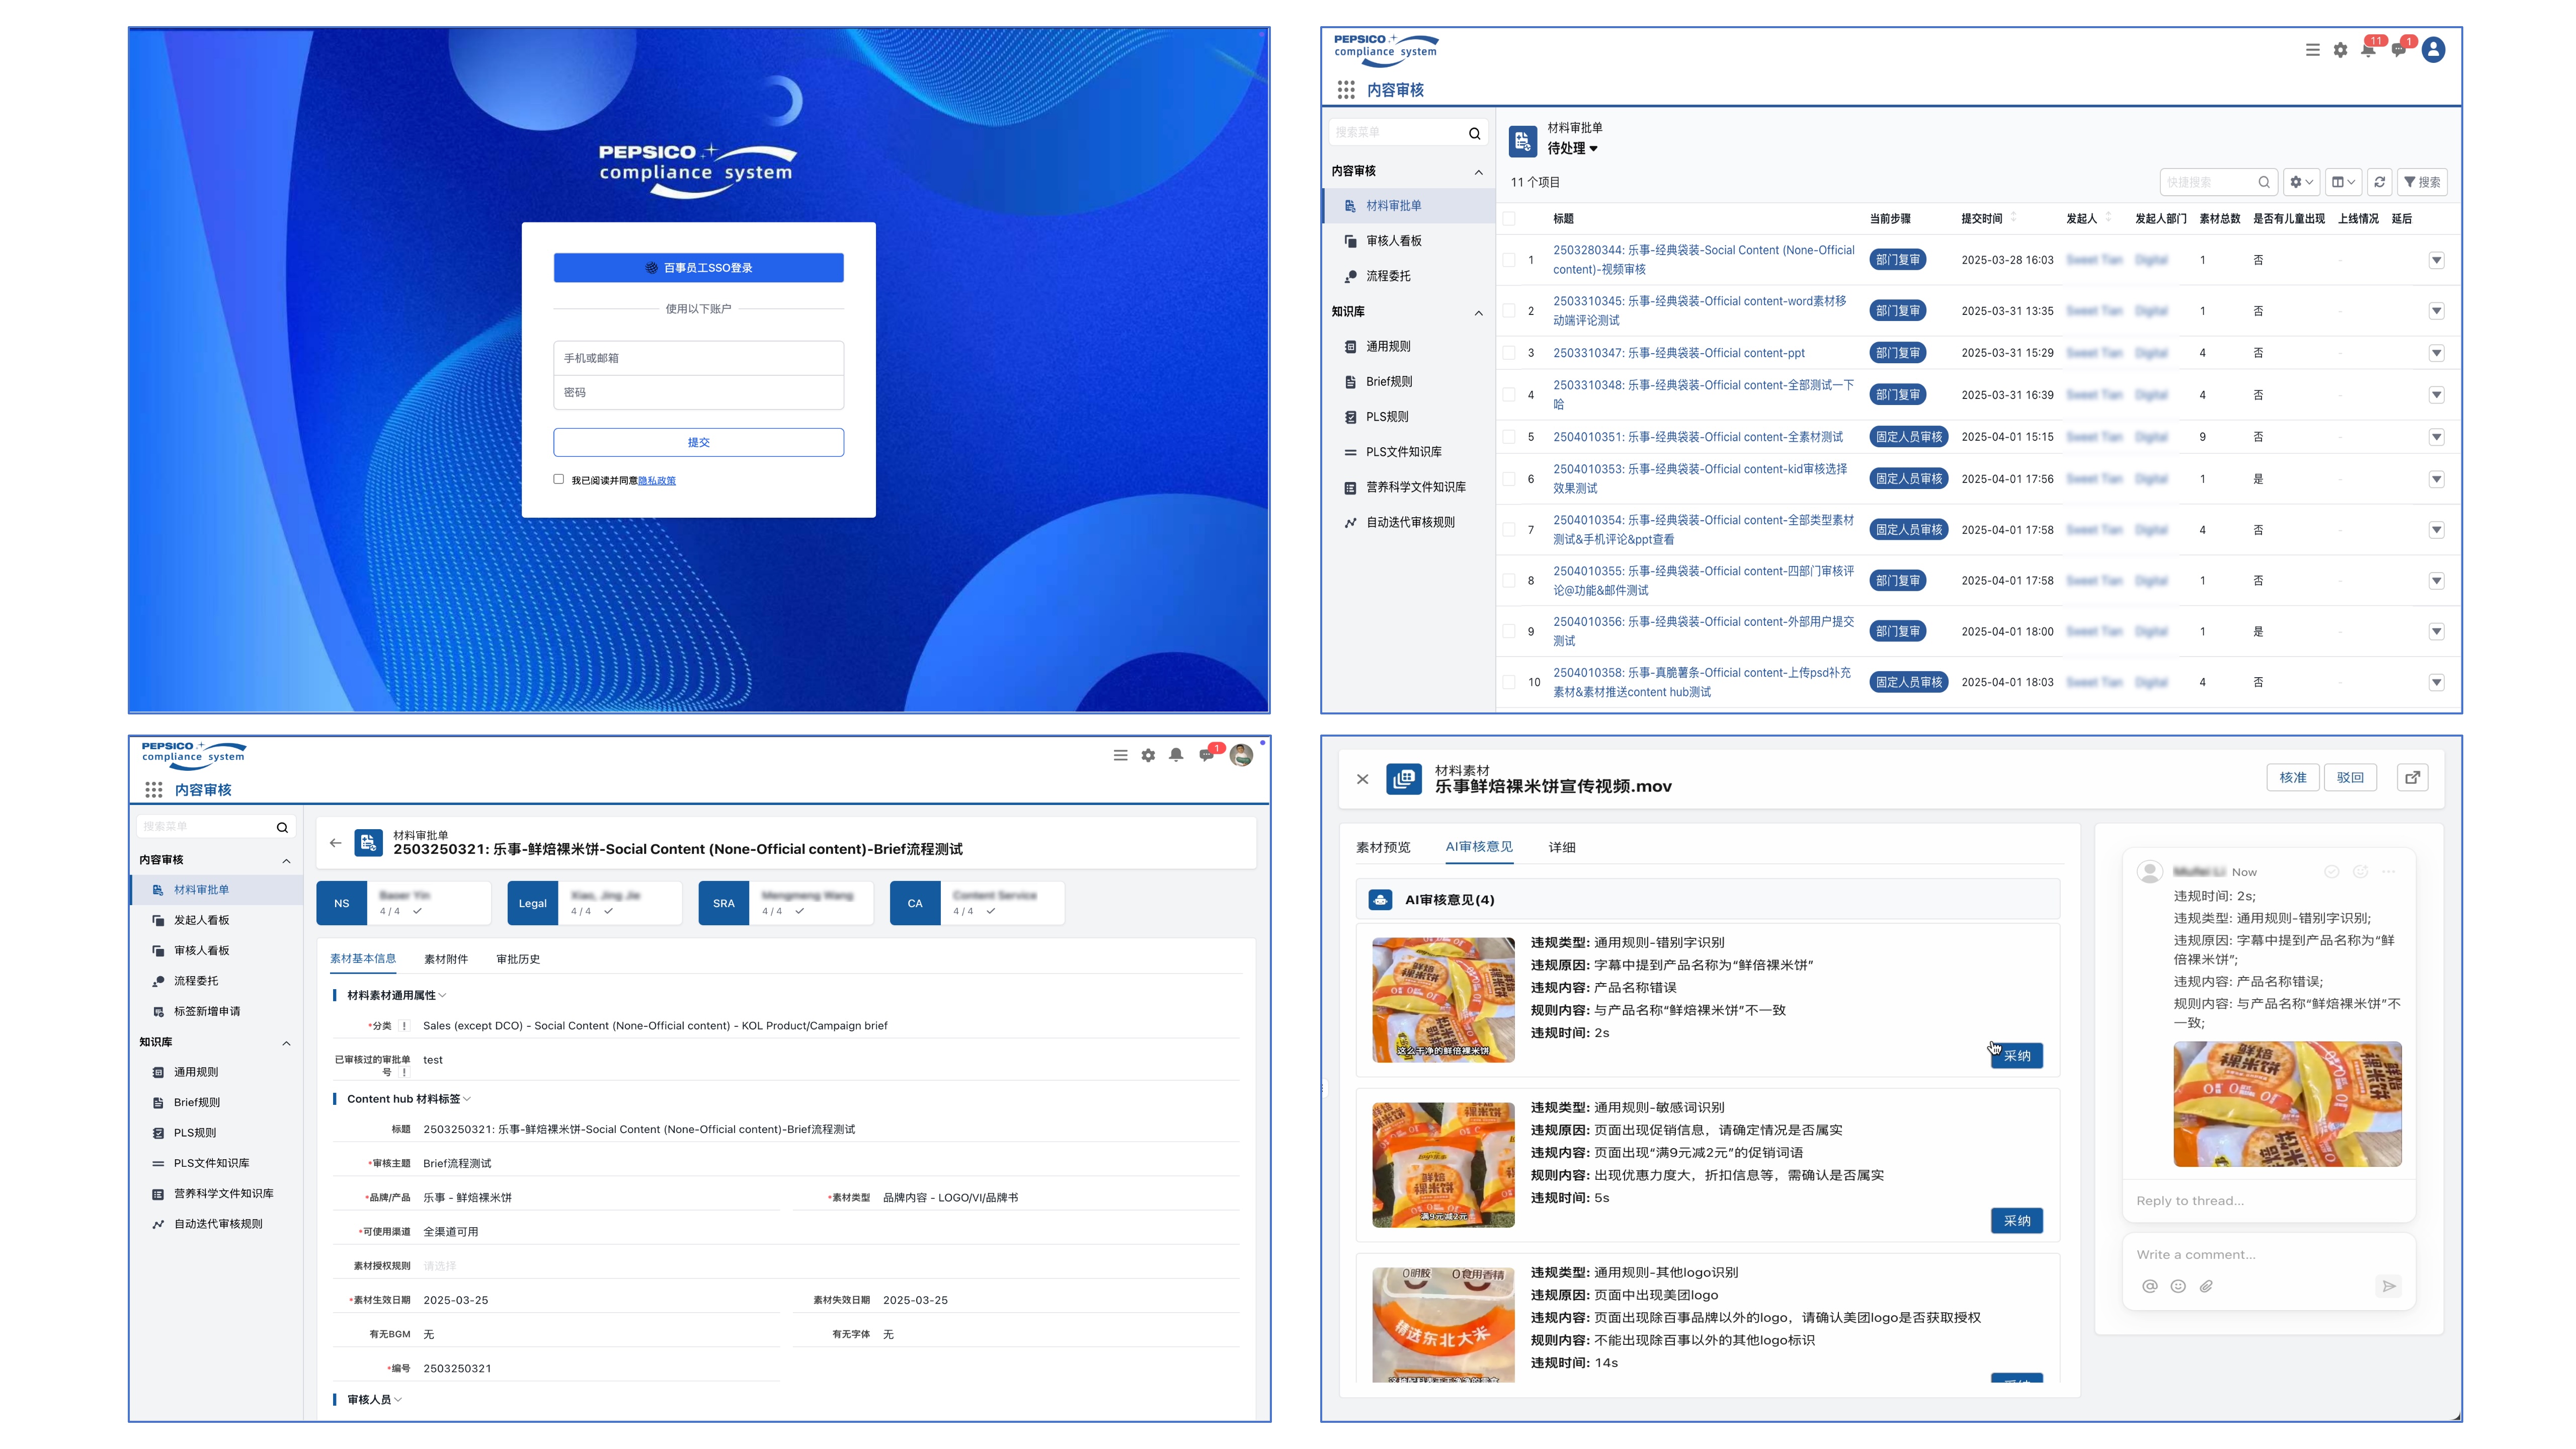Click 采纳 for the 错别字识别 finding
2576x1449 pixels.
point(2017,1056)
